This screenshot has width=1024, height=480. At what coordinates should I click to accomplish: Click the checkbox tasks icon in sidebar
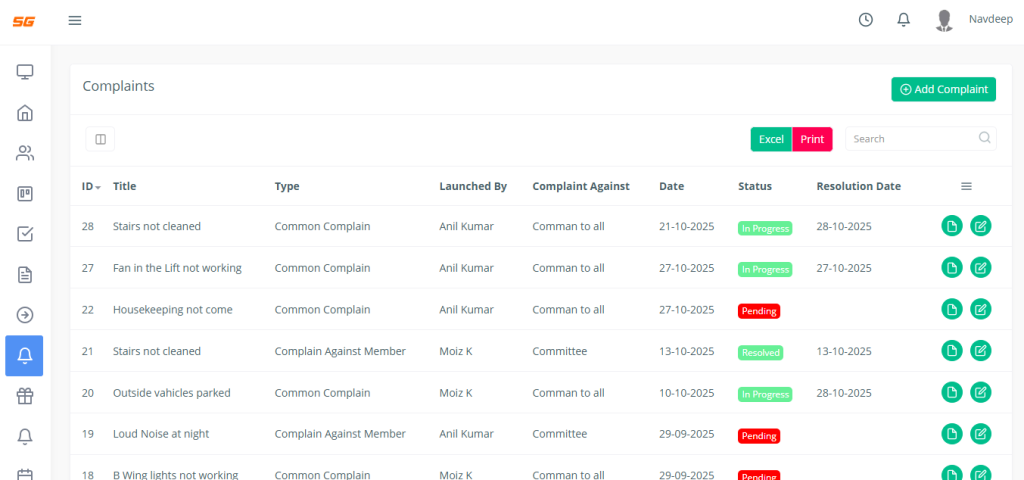tap(25, 234)
